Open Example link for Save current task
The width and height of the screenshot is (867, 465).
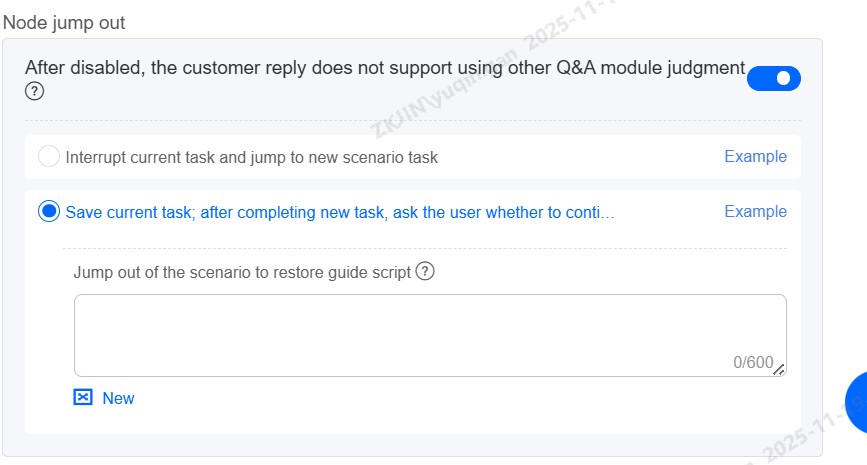pos(755,212)
